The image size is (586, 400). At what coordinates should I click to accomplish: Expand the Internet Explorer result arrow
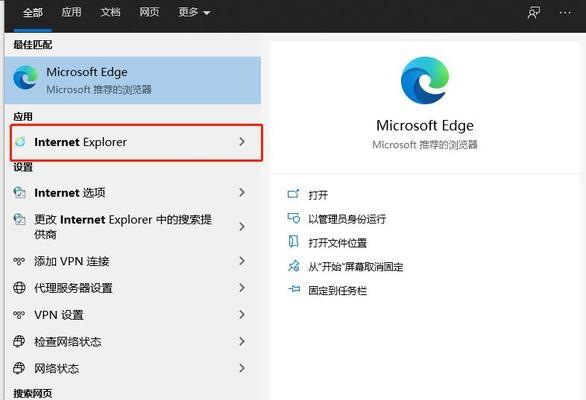pos(242,141)
